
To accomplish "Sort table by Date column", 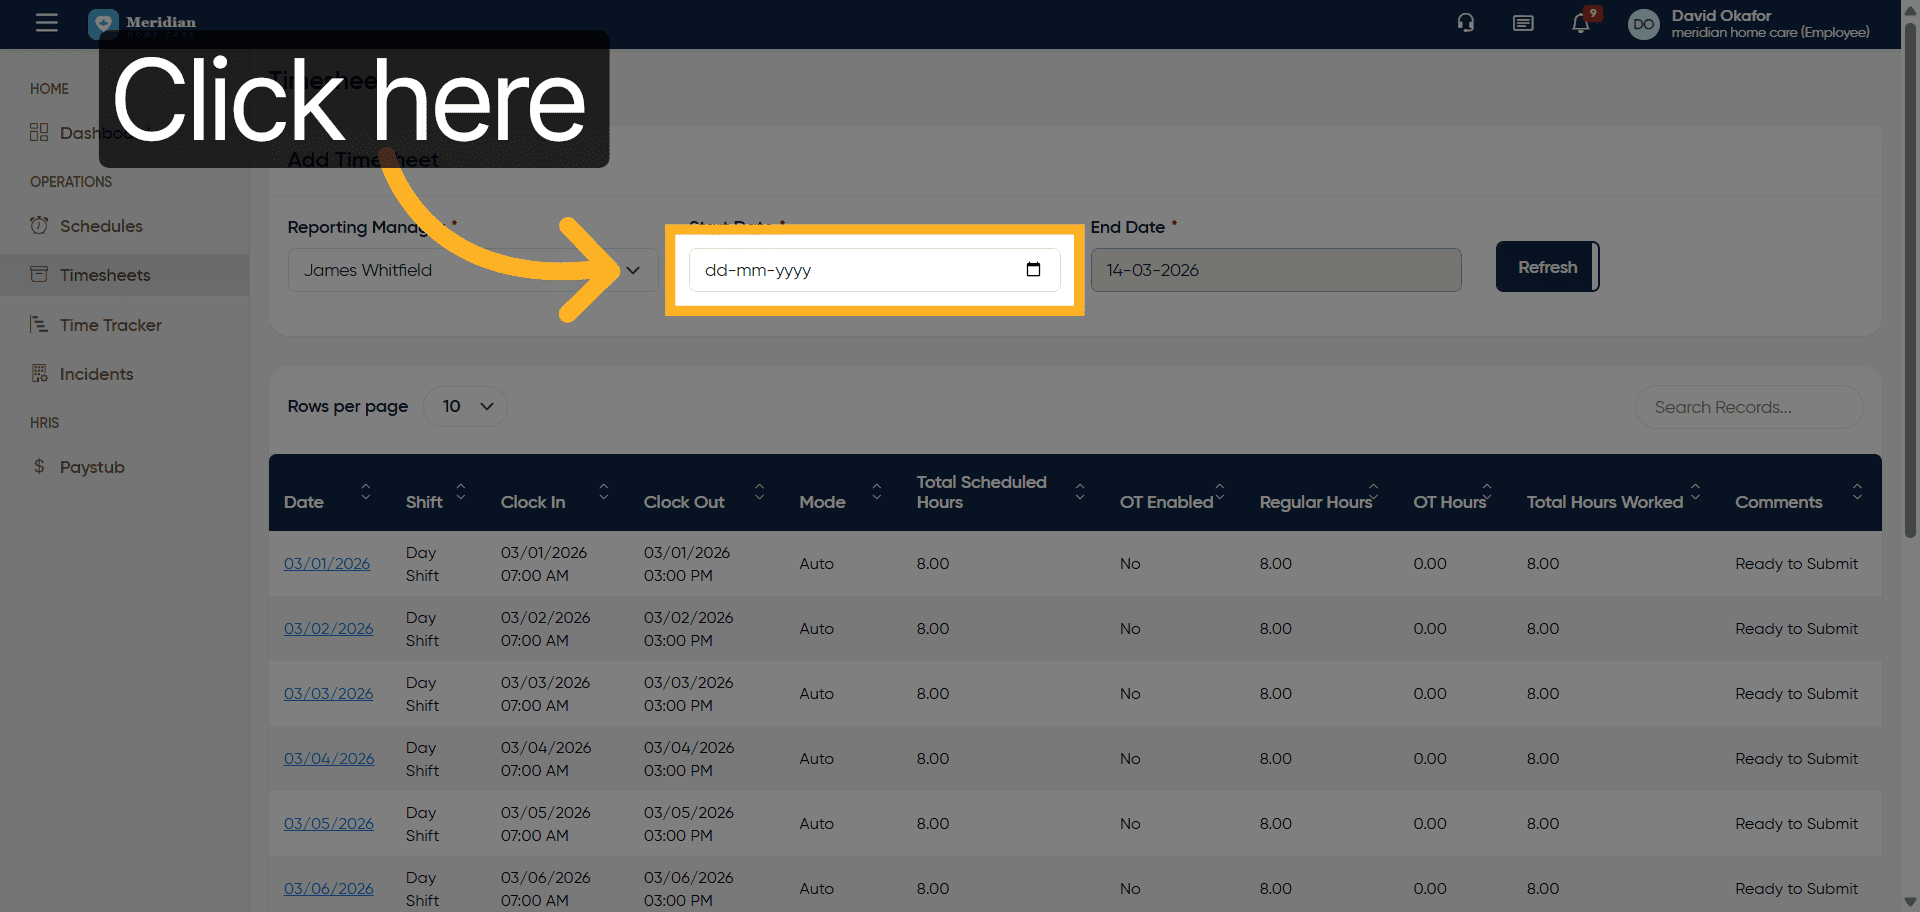I will (365, 491).
